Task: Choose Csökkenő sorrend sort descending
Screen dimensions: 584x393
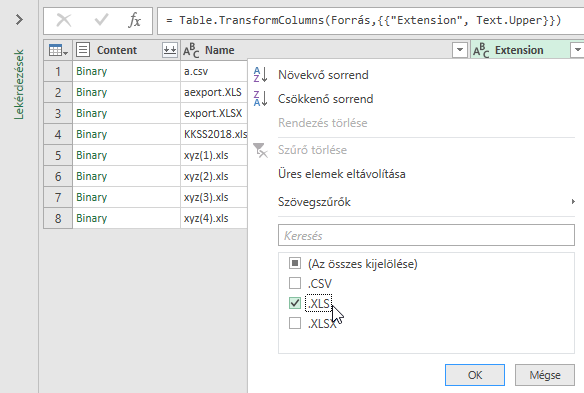Action: pyautogui.click(x=325, y=99)
